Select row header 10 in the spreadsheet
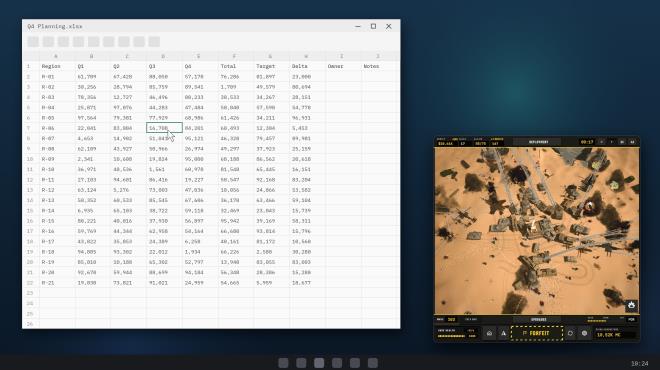 pos(30,159)
